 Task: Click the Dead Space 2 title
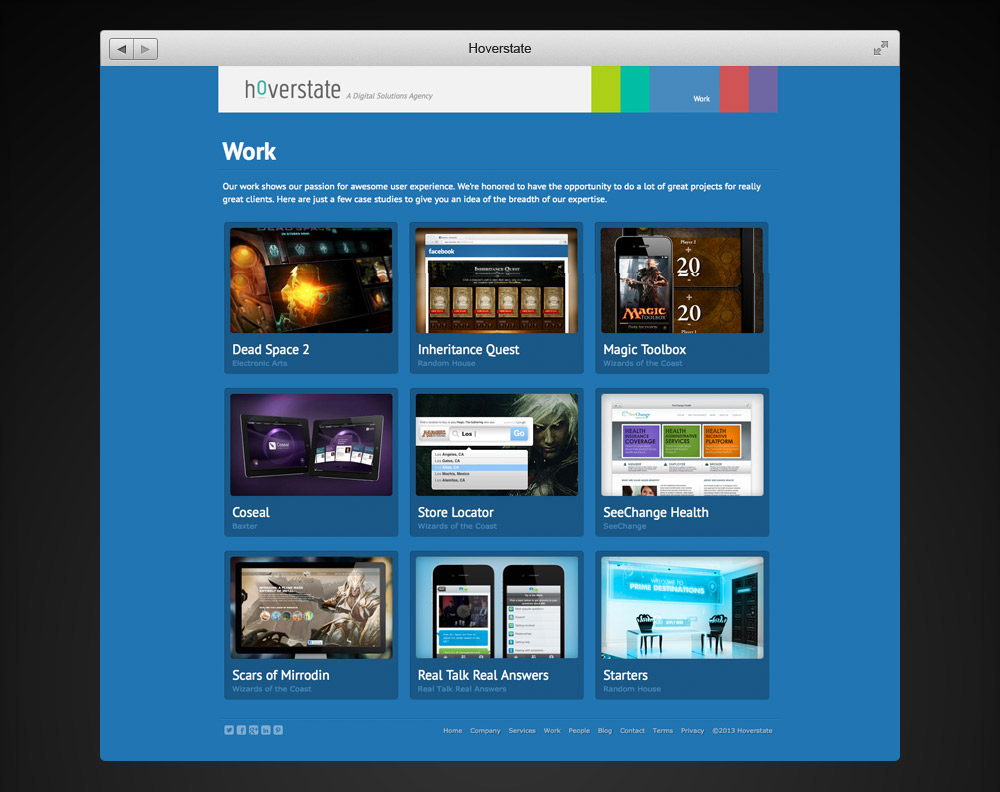click(x=270, y=349)
